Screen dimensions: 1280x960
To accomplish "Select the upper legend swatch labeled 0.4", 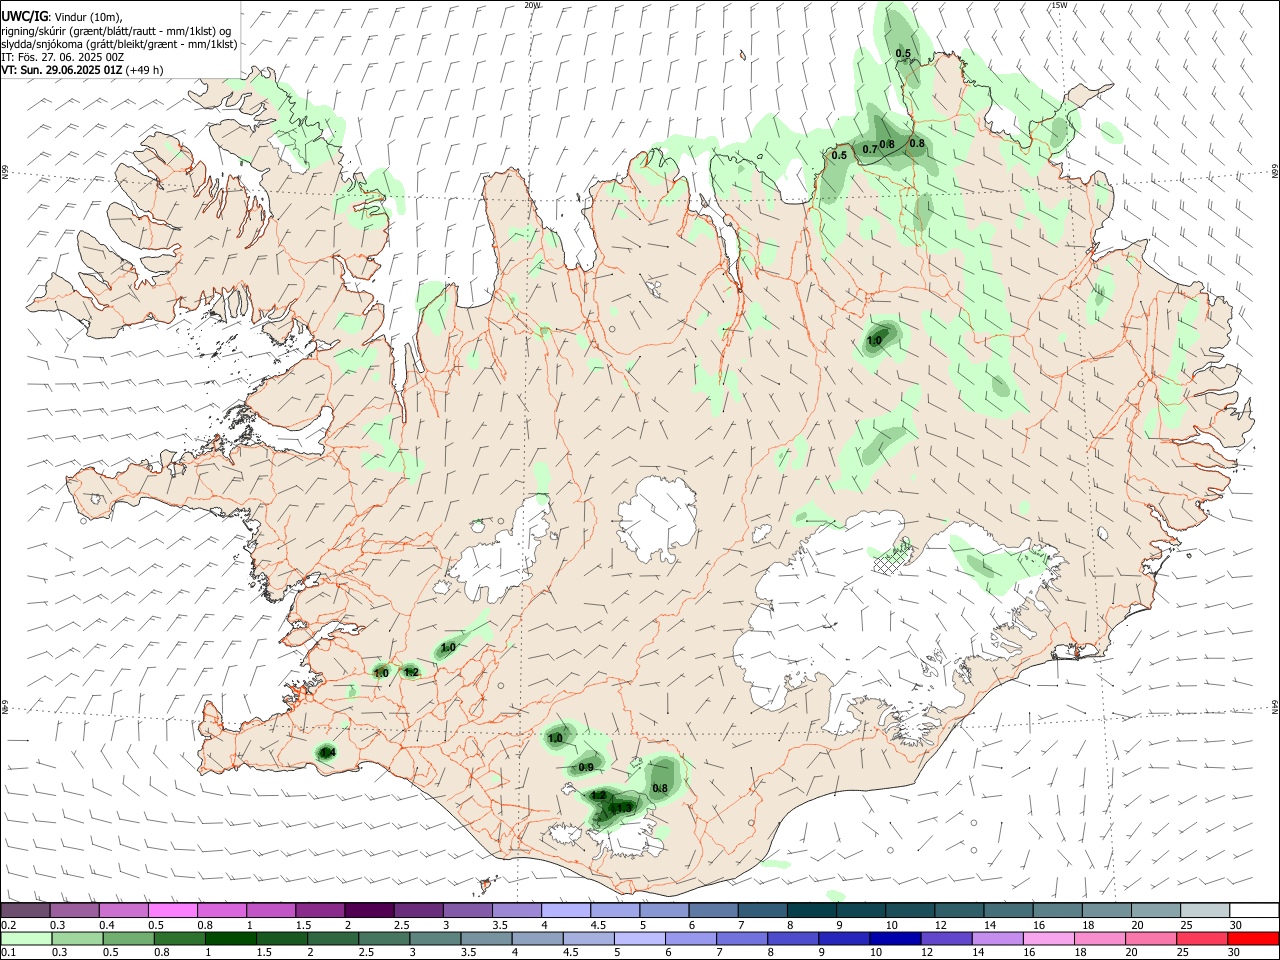I will [x=123, y=910].
